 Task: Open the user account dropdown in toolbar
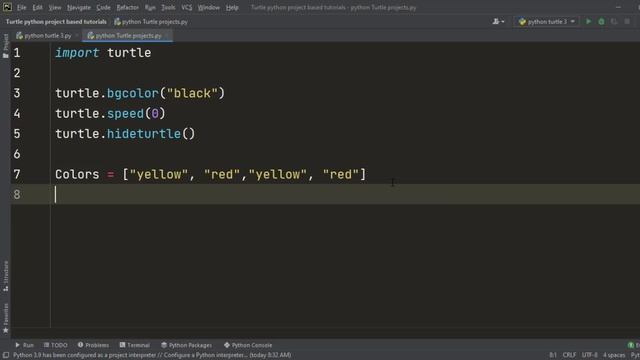[498, 22]
